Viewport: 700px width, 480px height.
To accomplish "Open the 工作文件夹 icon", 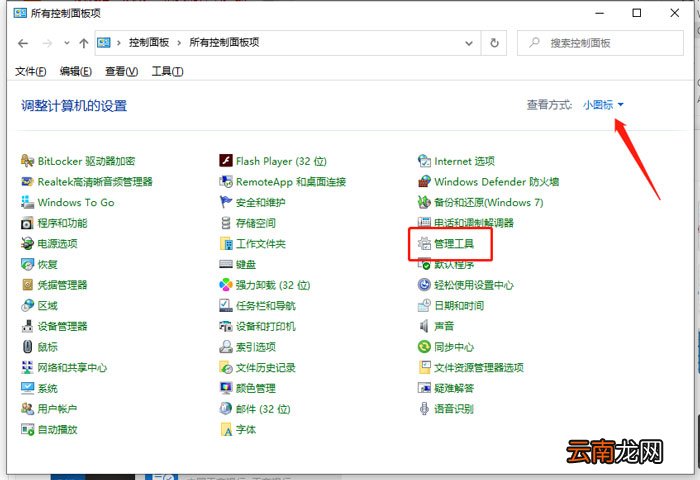I will 226,243.
